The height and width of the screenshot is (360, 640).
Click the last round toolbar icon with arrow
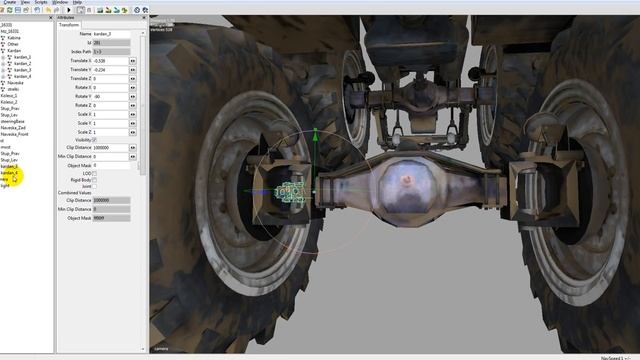[x=145, y=10]
